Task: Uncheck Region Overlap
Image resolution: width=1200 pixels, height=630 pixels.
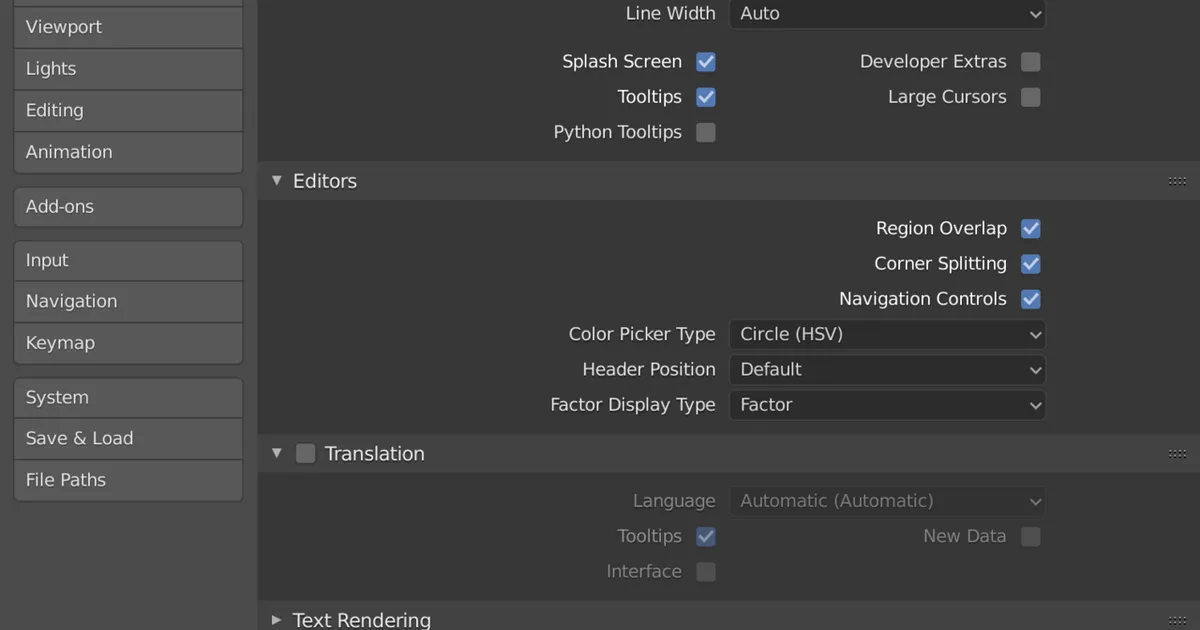Action: [1031, 229]
